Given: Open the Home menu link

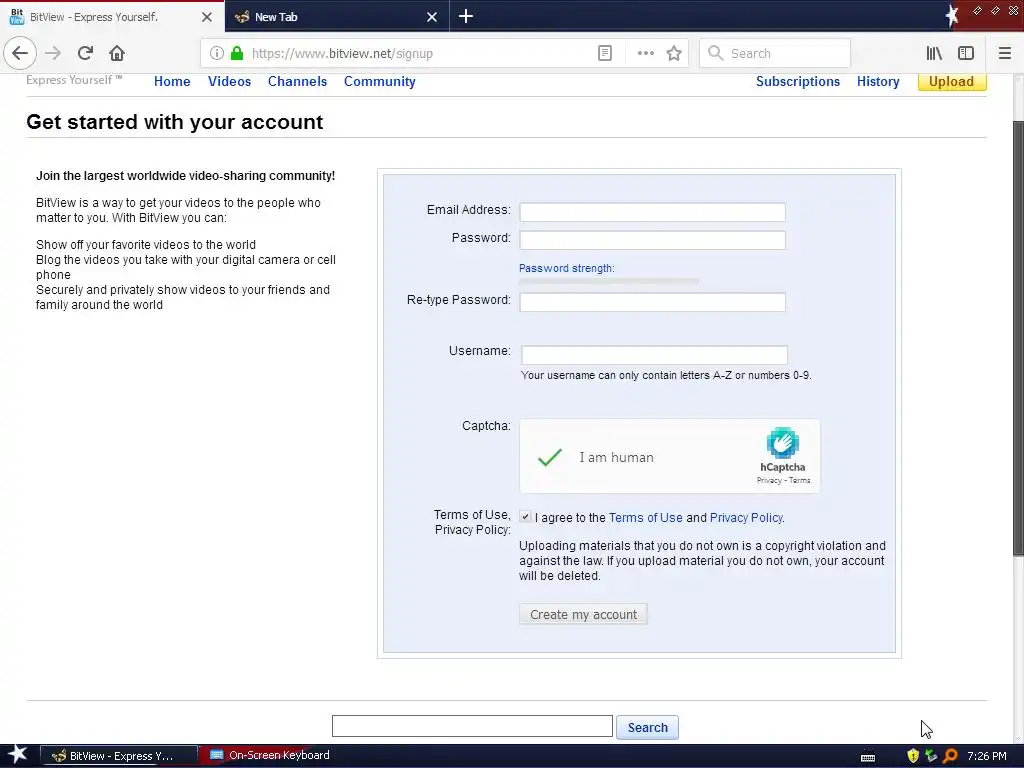Looking at the screenshot, I should [x=172, y=82].
